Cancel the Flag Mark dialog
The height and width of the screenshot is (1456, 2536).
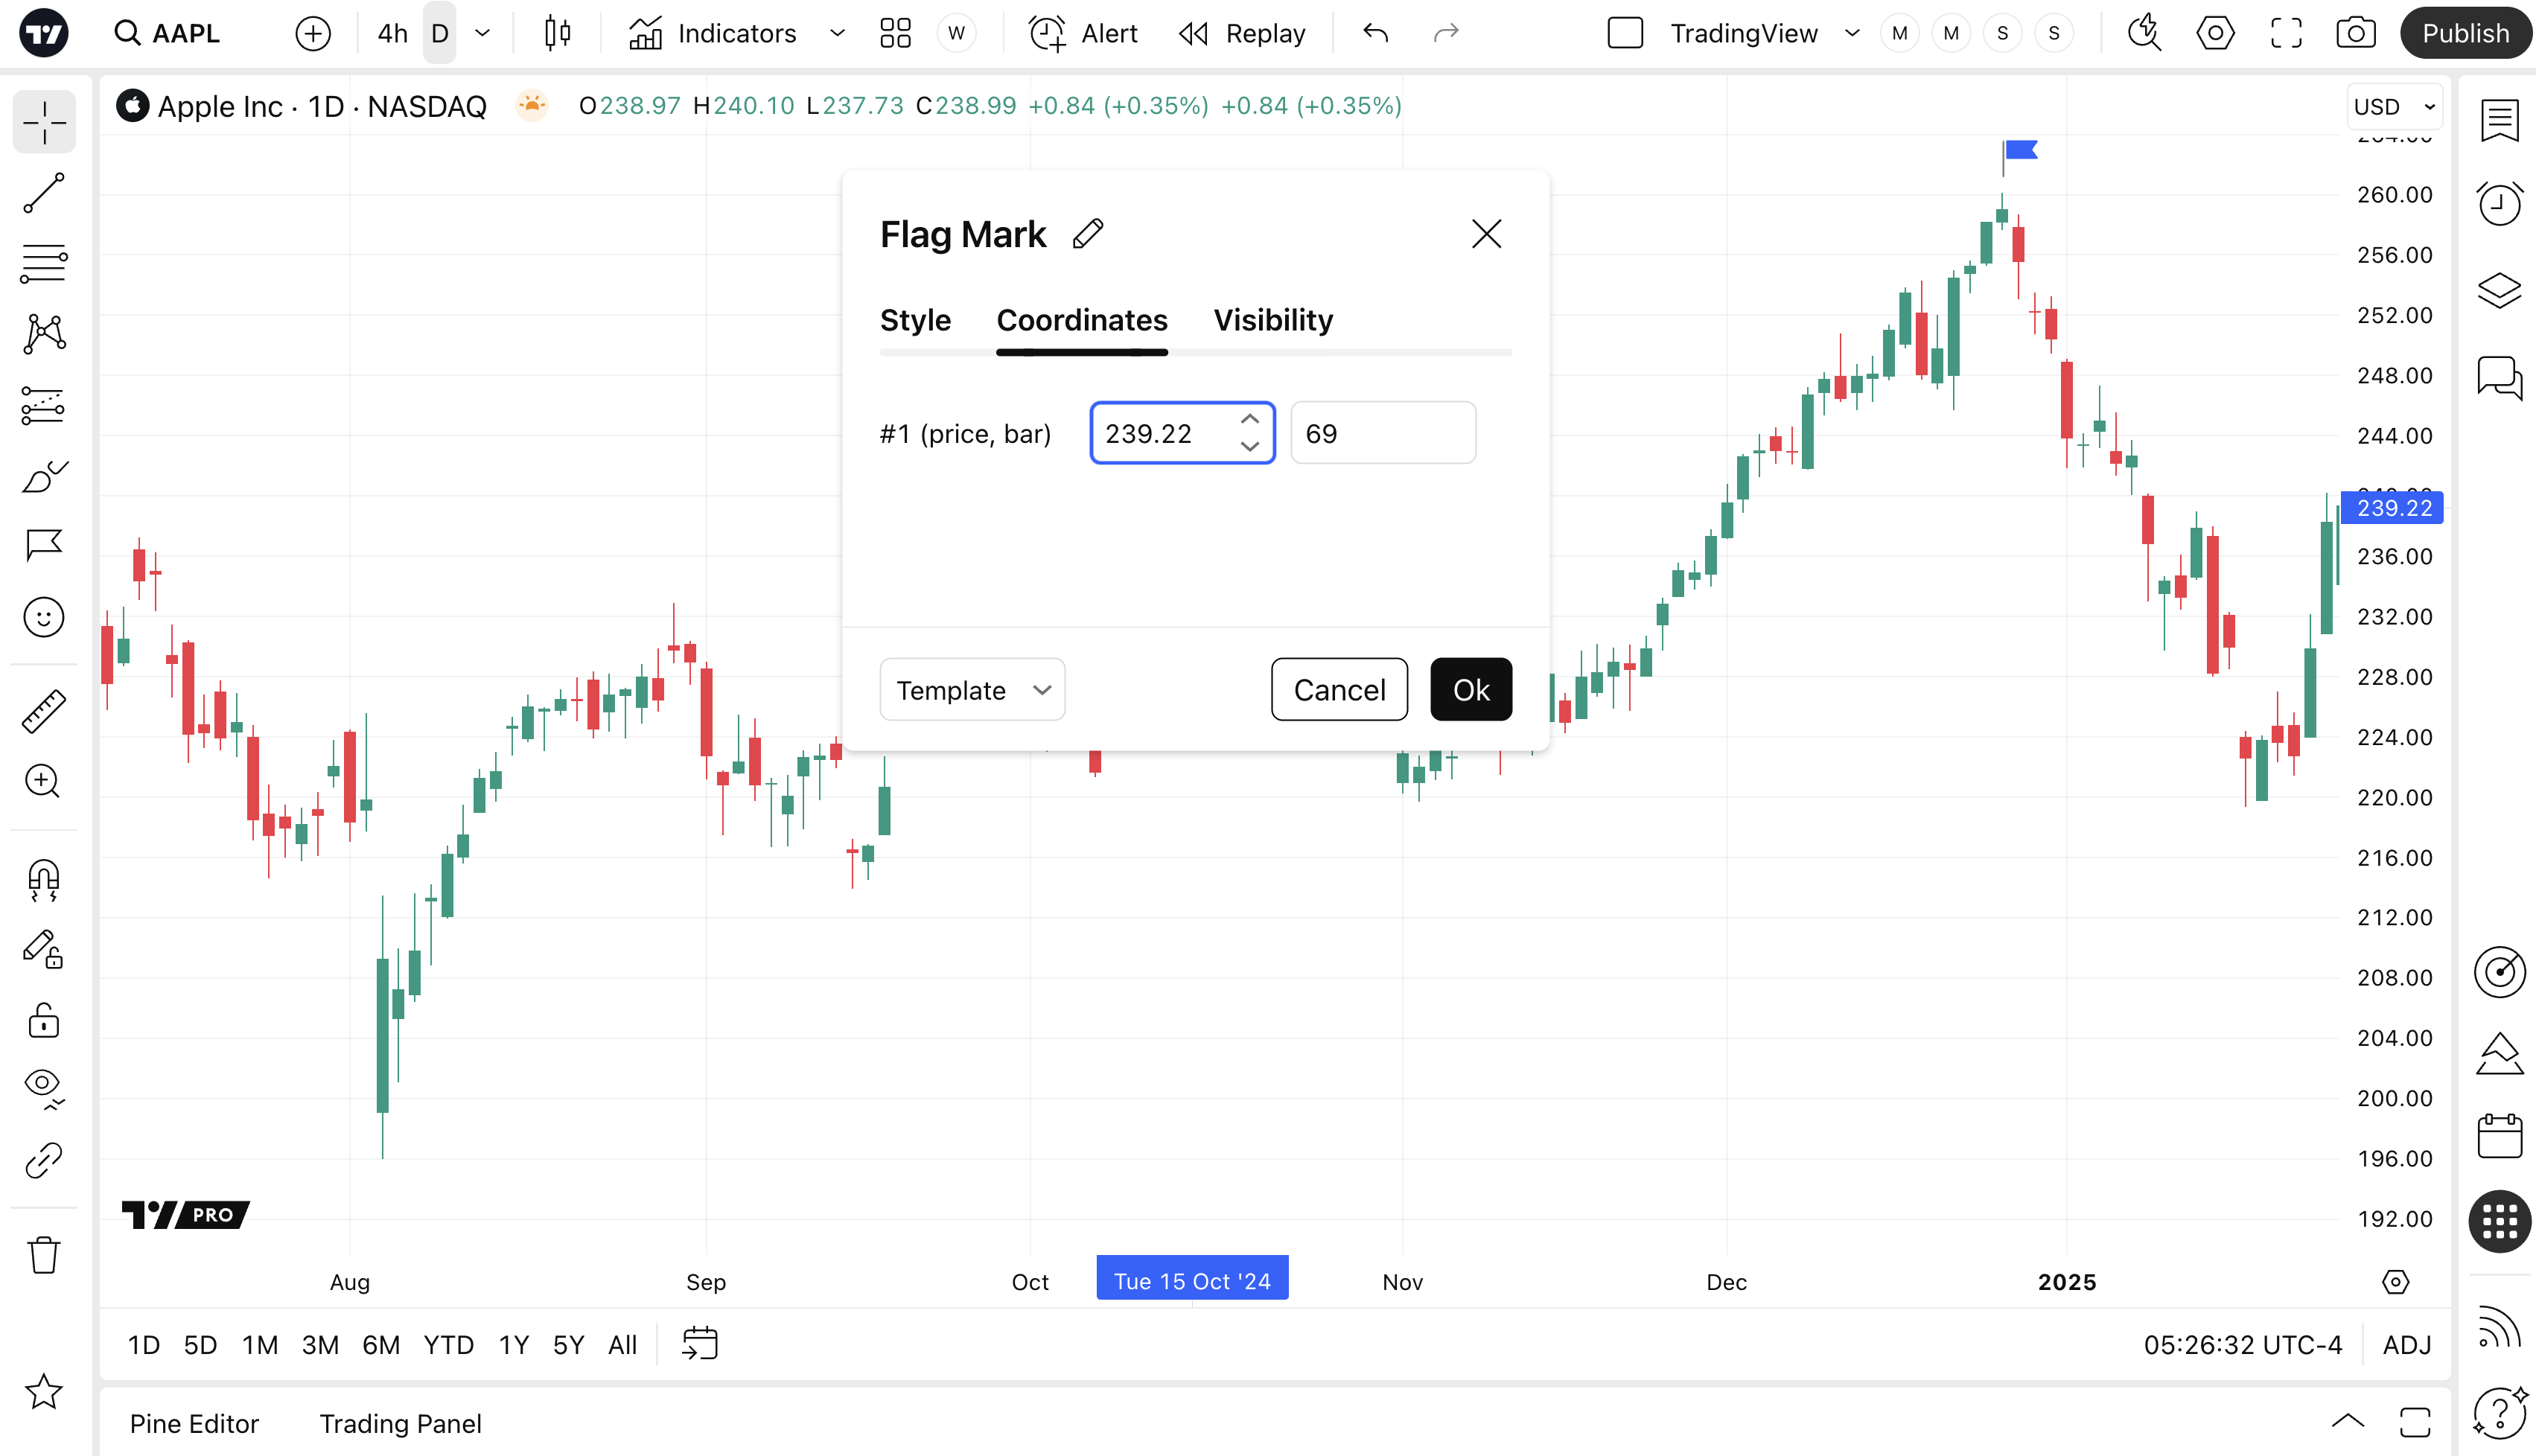[1339, 690]
